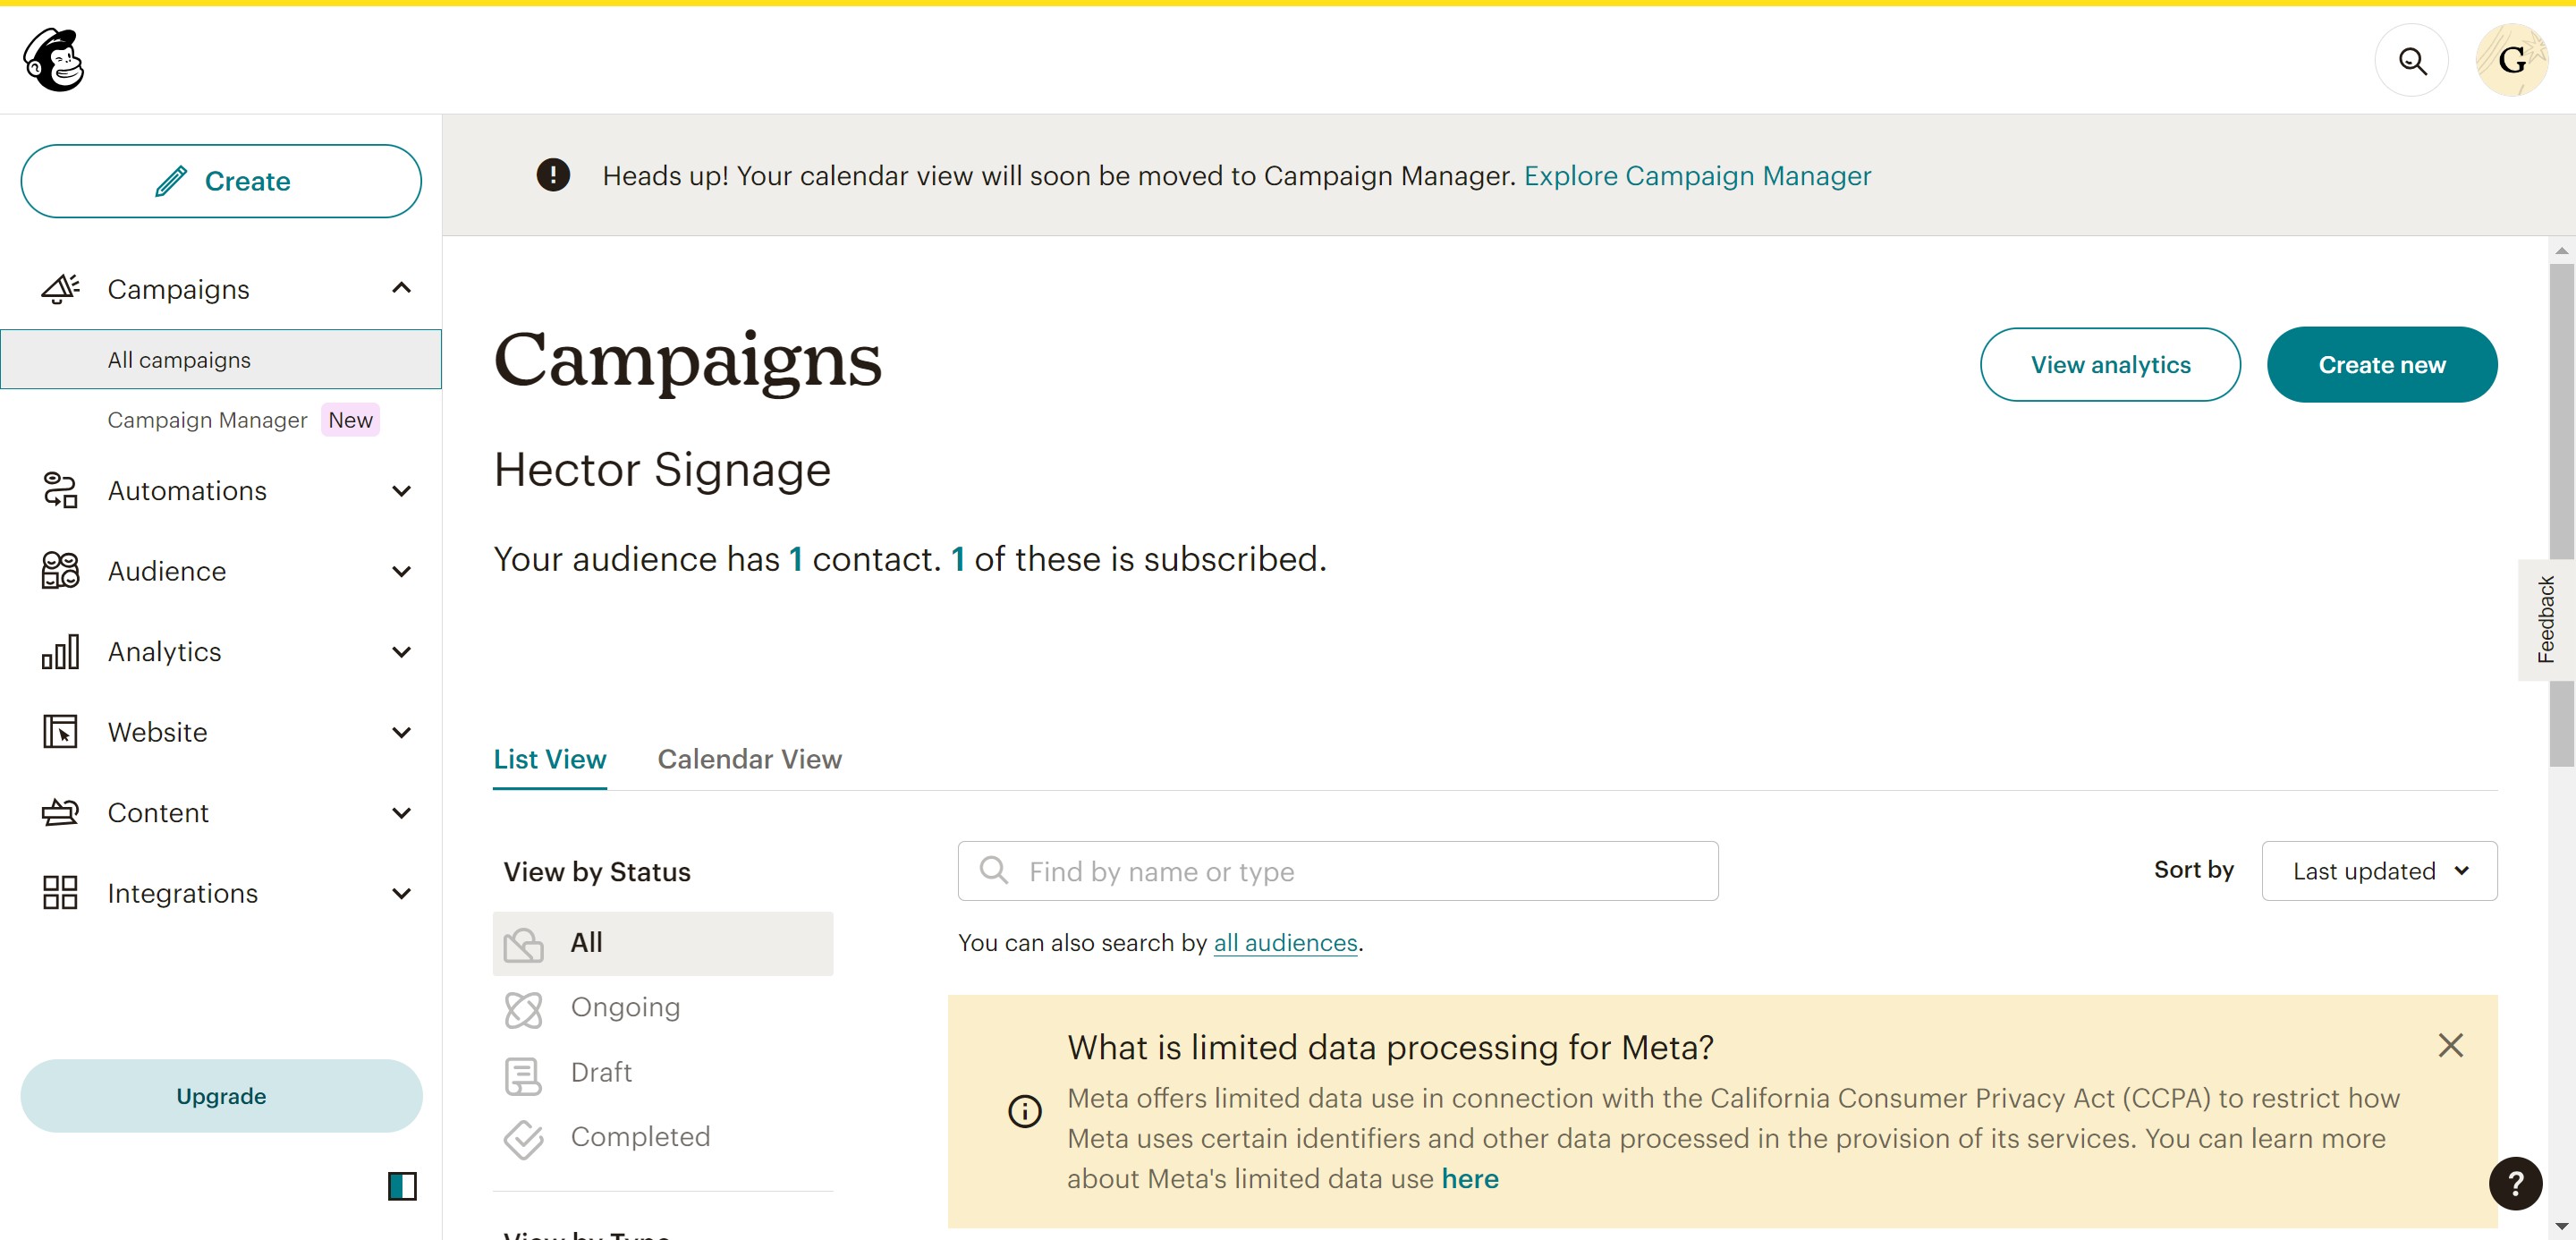Viewport: 2576px width, 1240px height.
Task: Collapse the Campaigns sidebar section
Action: [401, 289]
